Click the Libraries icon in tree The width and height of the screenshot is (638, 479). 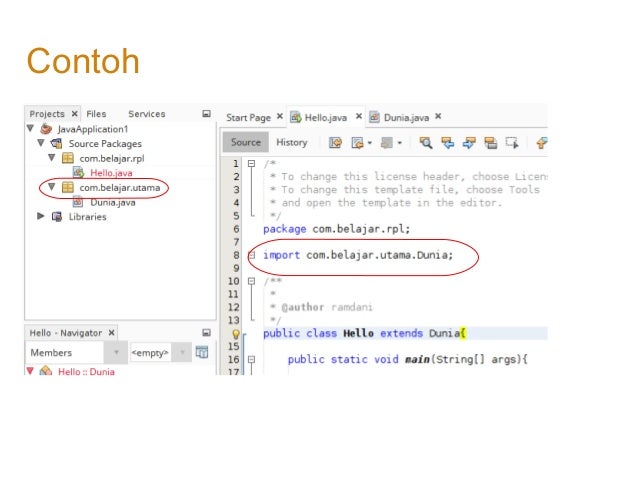57,217
